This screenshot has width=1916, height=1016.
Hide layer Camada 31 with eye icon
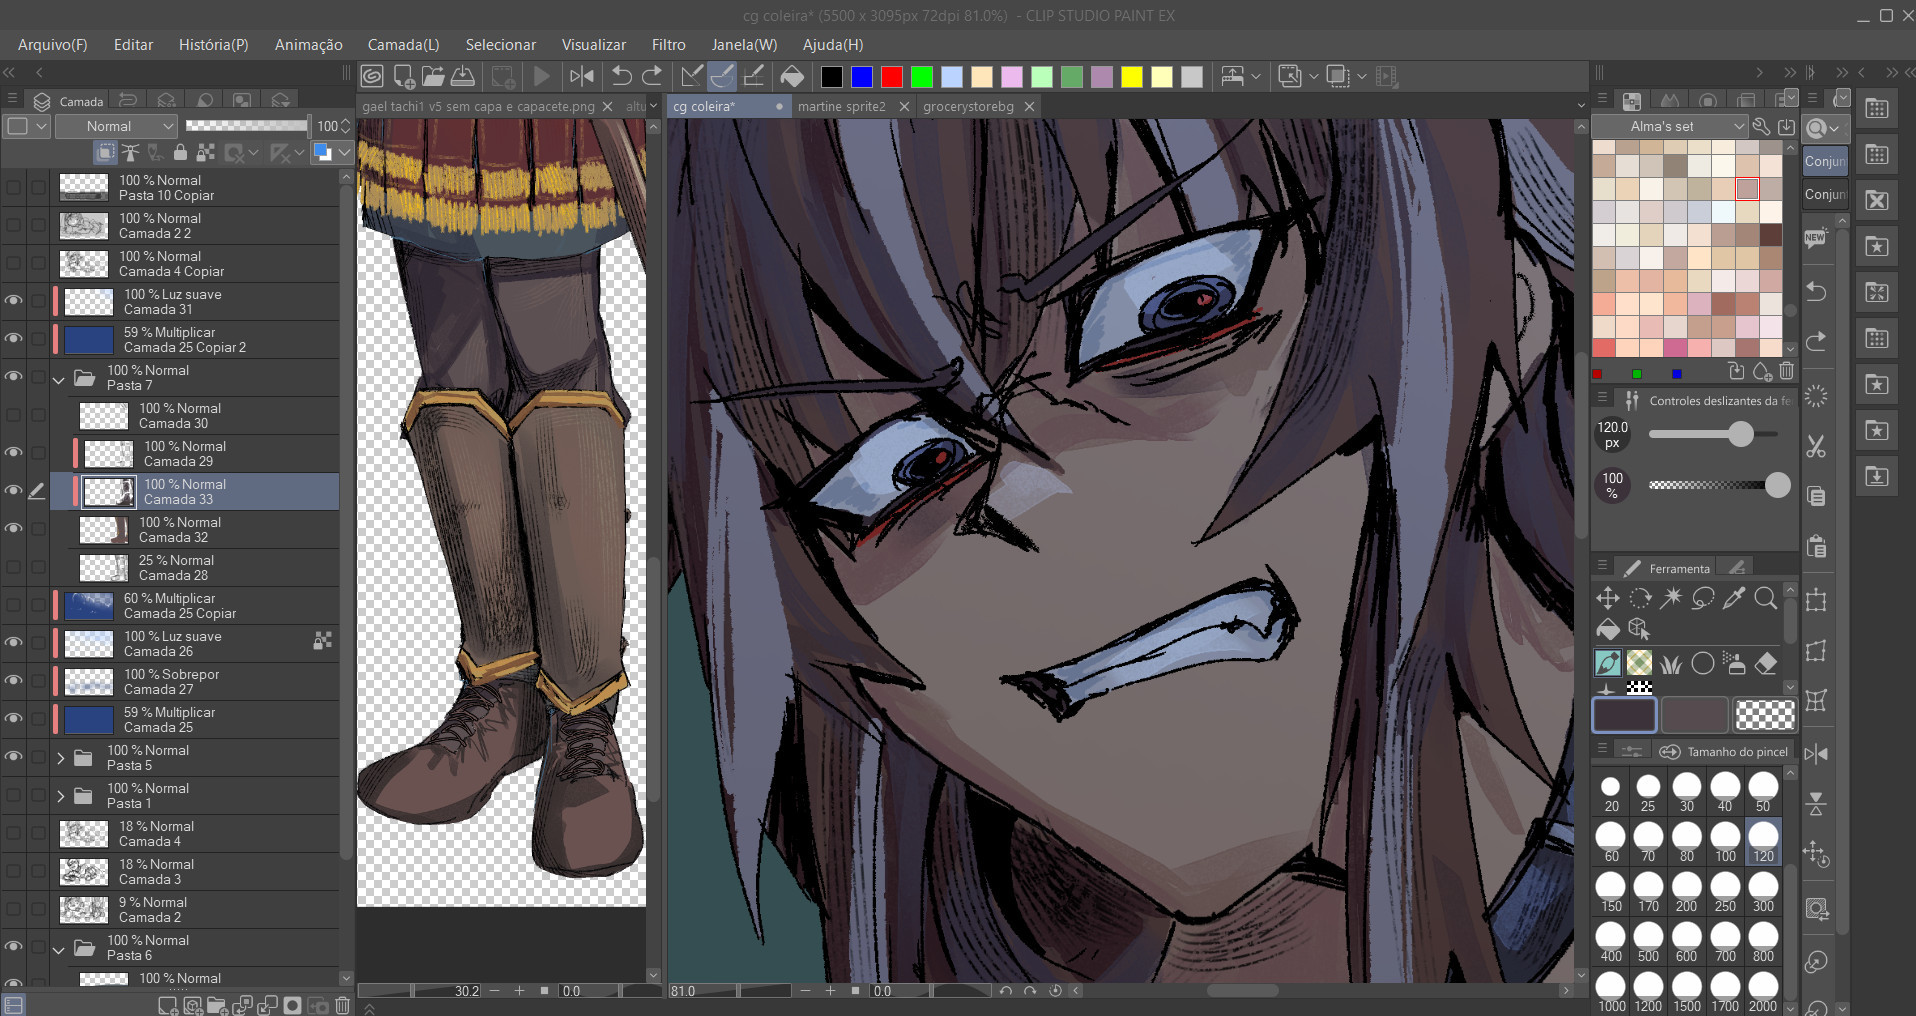coord(13,300)
